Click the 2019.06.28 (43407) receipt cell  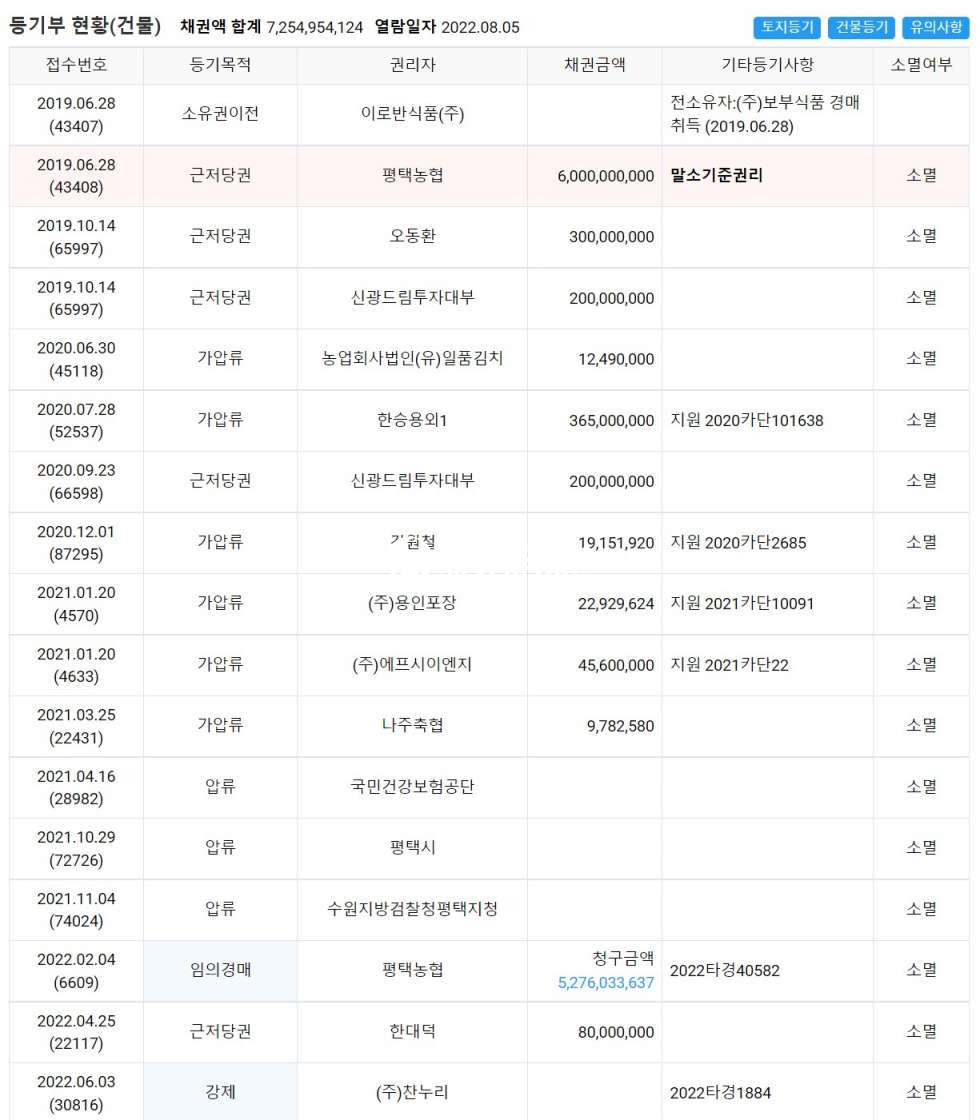click(76, 114)
